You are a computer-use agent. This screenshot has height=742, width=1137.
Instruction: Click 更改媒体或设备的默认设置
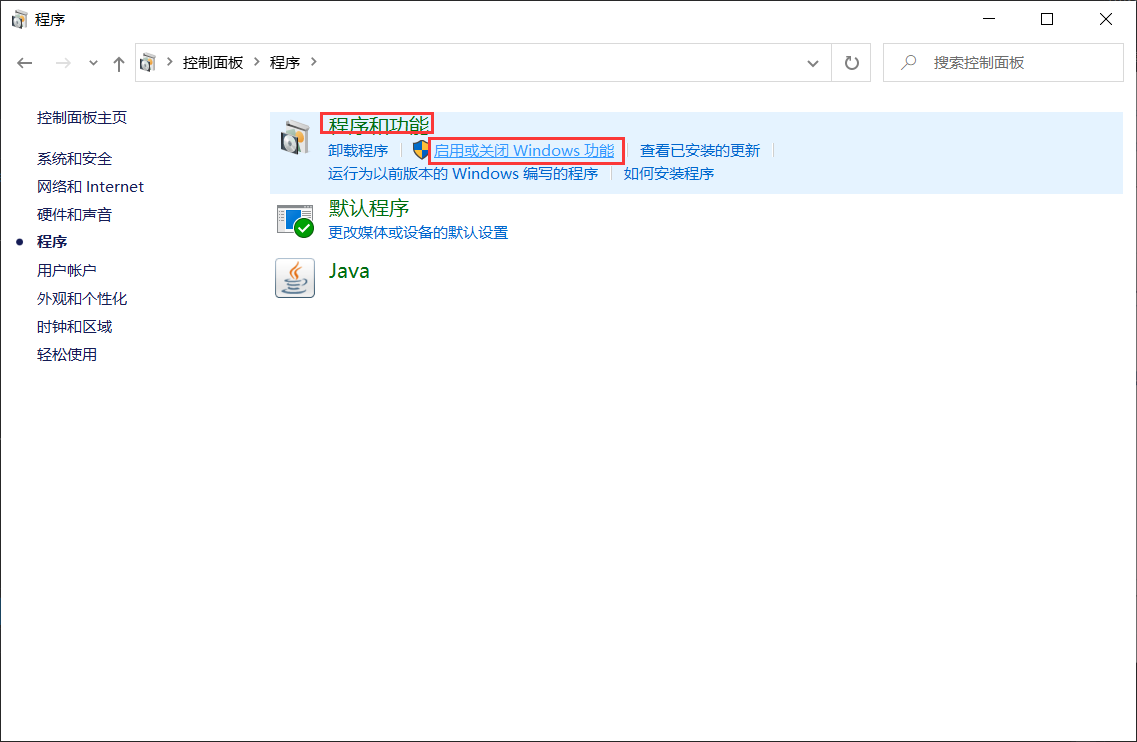coord(418,232)
